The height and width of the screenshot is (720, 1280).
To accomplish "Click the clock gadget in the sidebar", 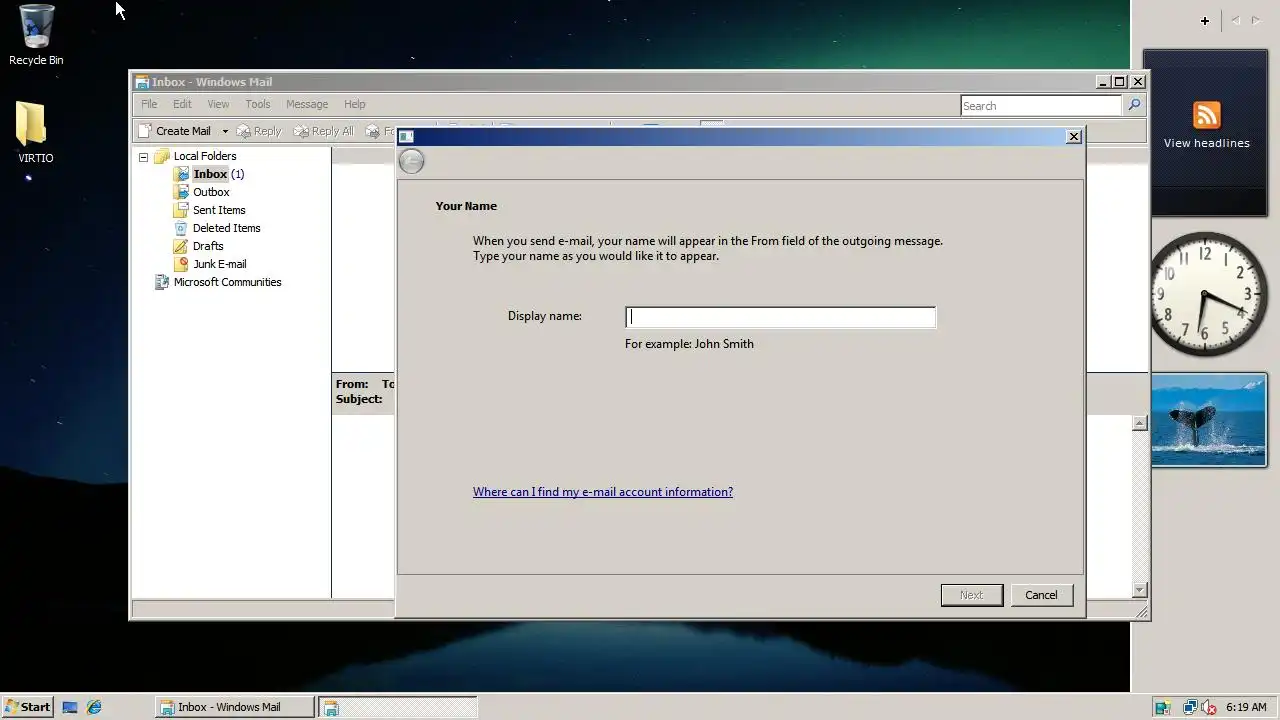I will (x=1207, y=294).
